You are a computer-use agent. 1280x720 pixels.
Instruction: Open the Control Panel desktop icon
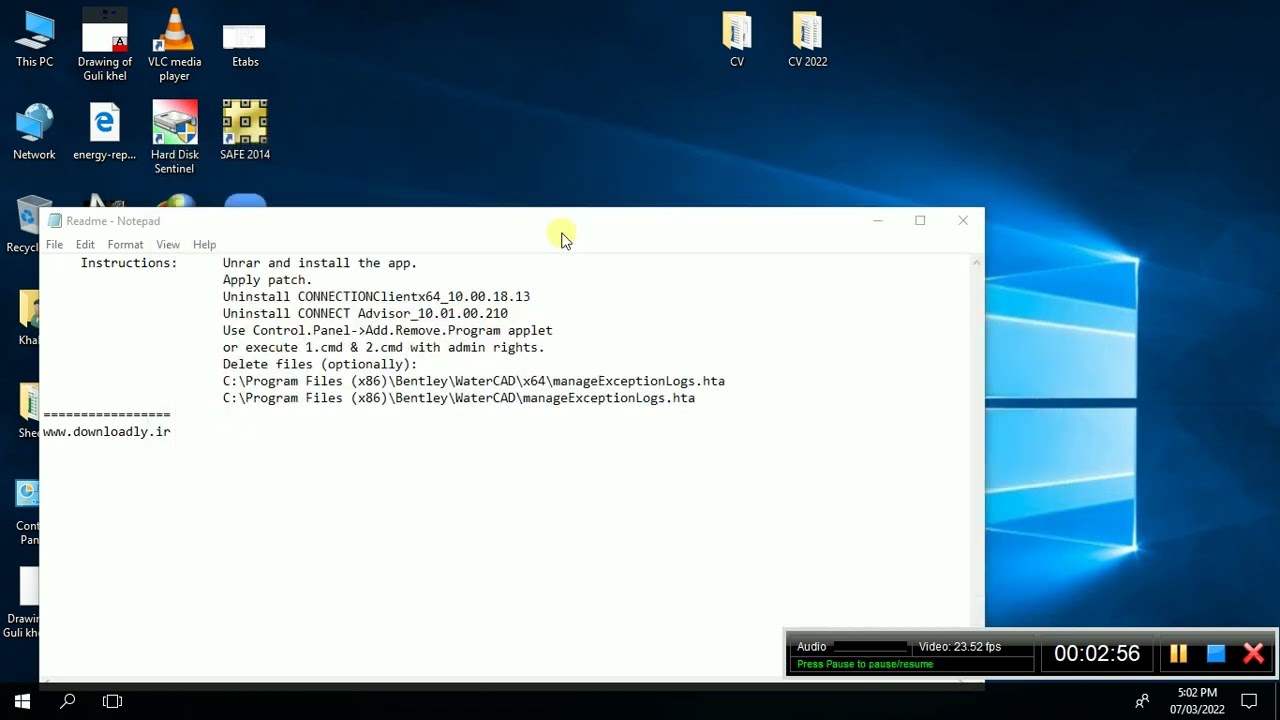(x=27, y=512)
